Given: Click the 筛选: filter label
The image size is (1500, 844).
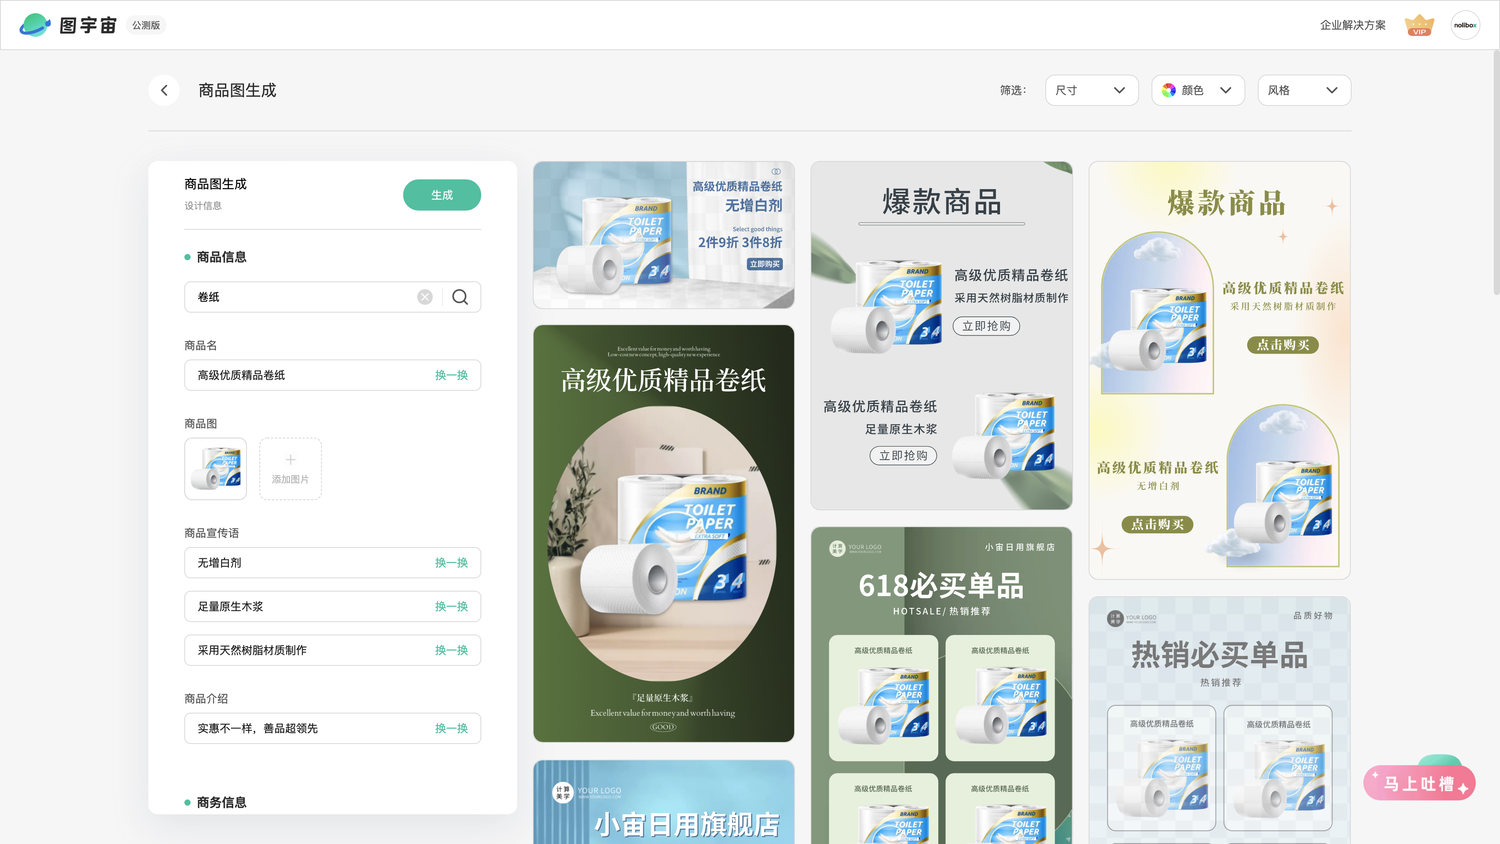Looking at the screenshot, I should click(x=1013, y=90).
